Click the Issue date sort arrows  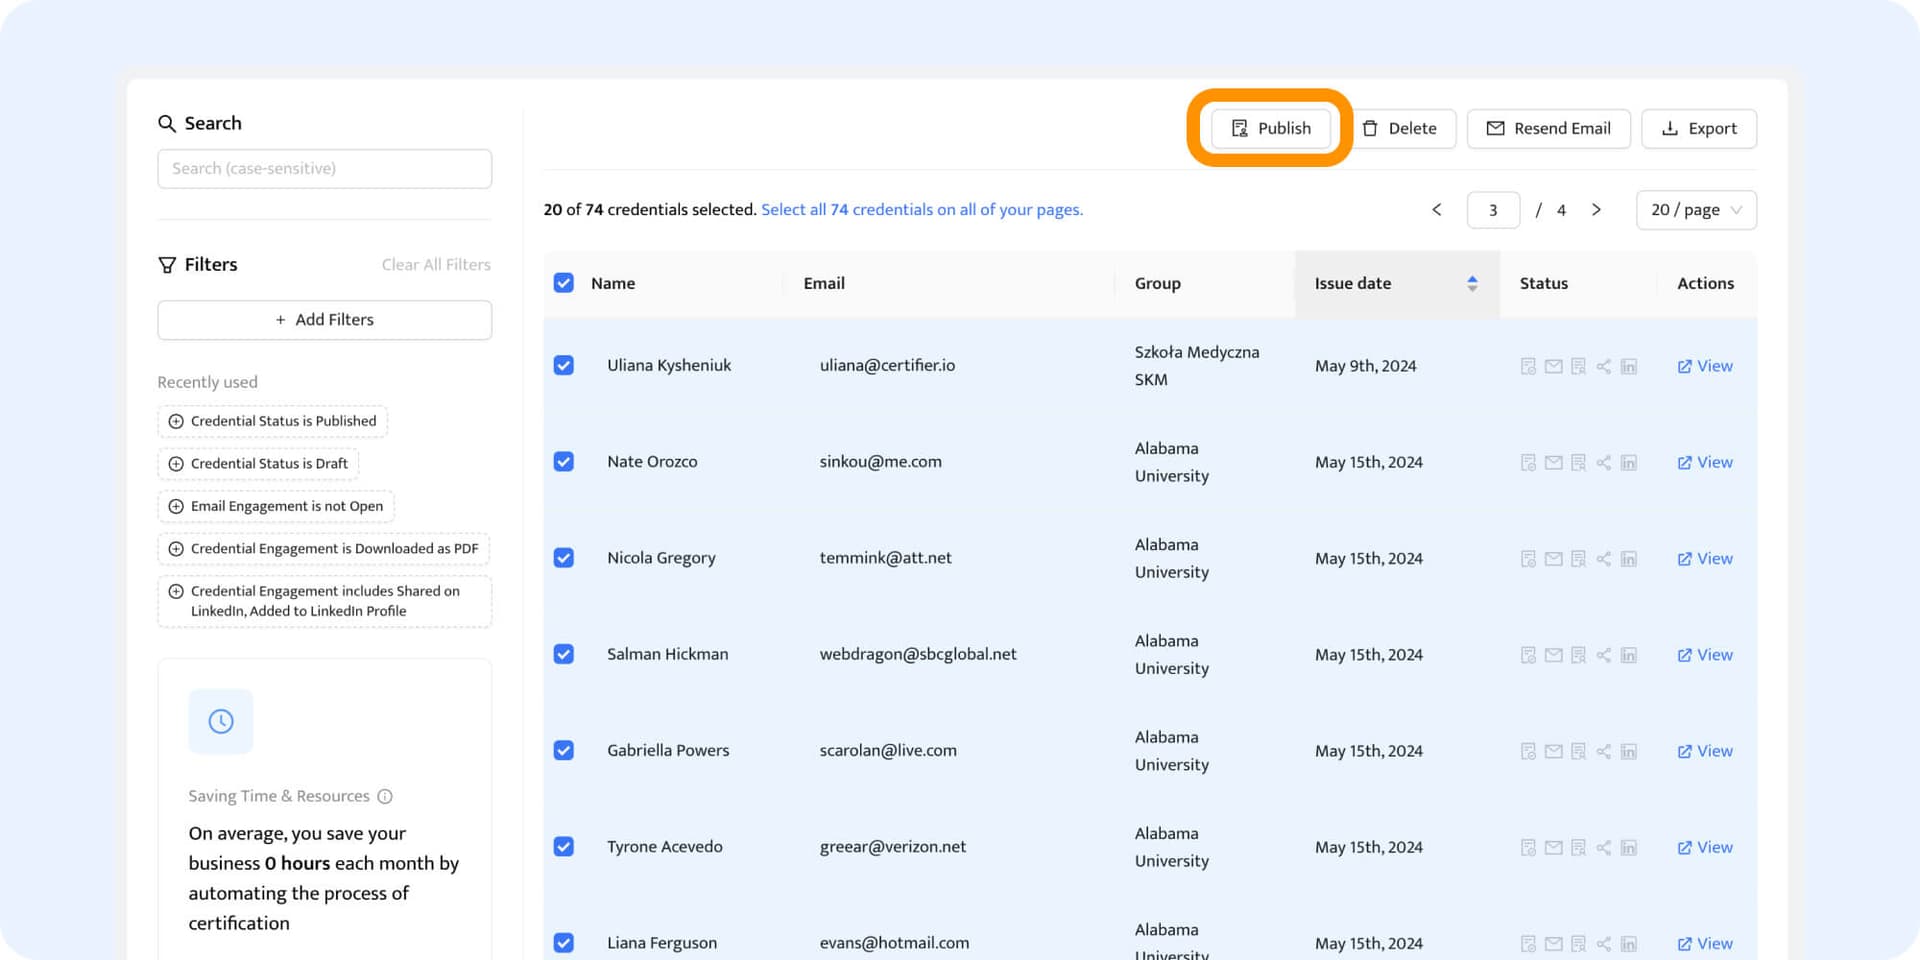(x=1471, y=283)
